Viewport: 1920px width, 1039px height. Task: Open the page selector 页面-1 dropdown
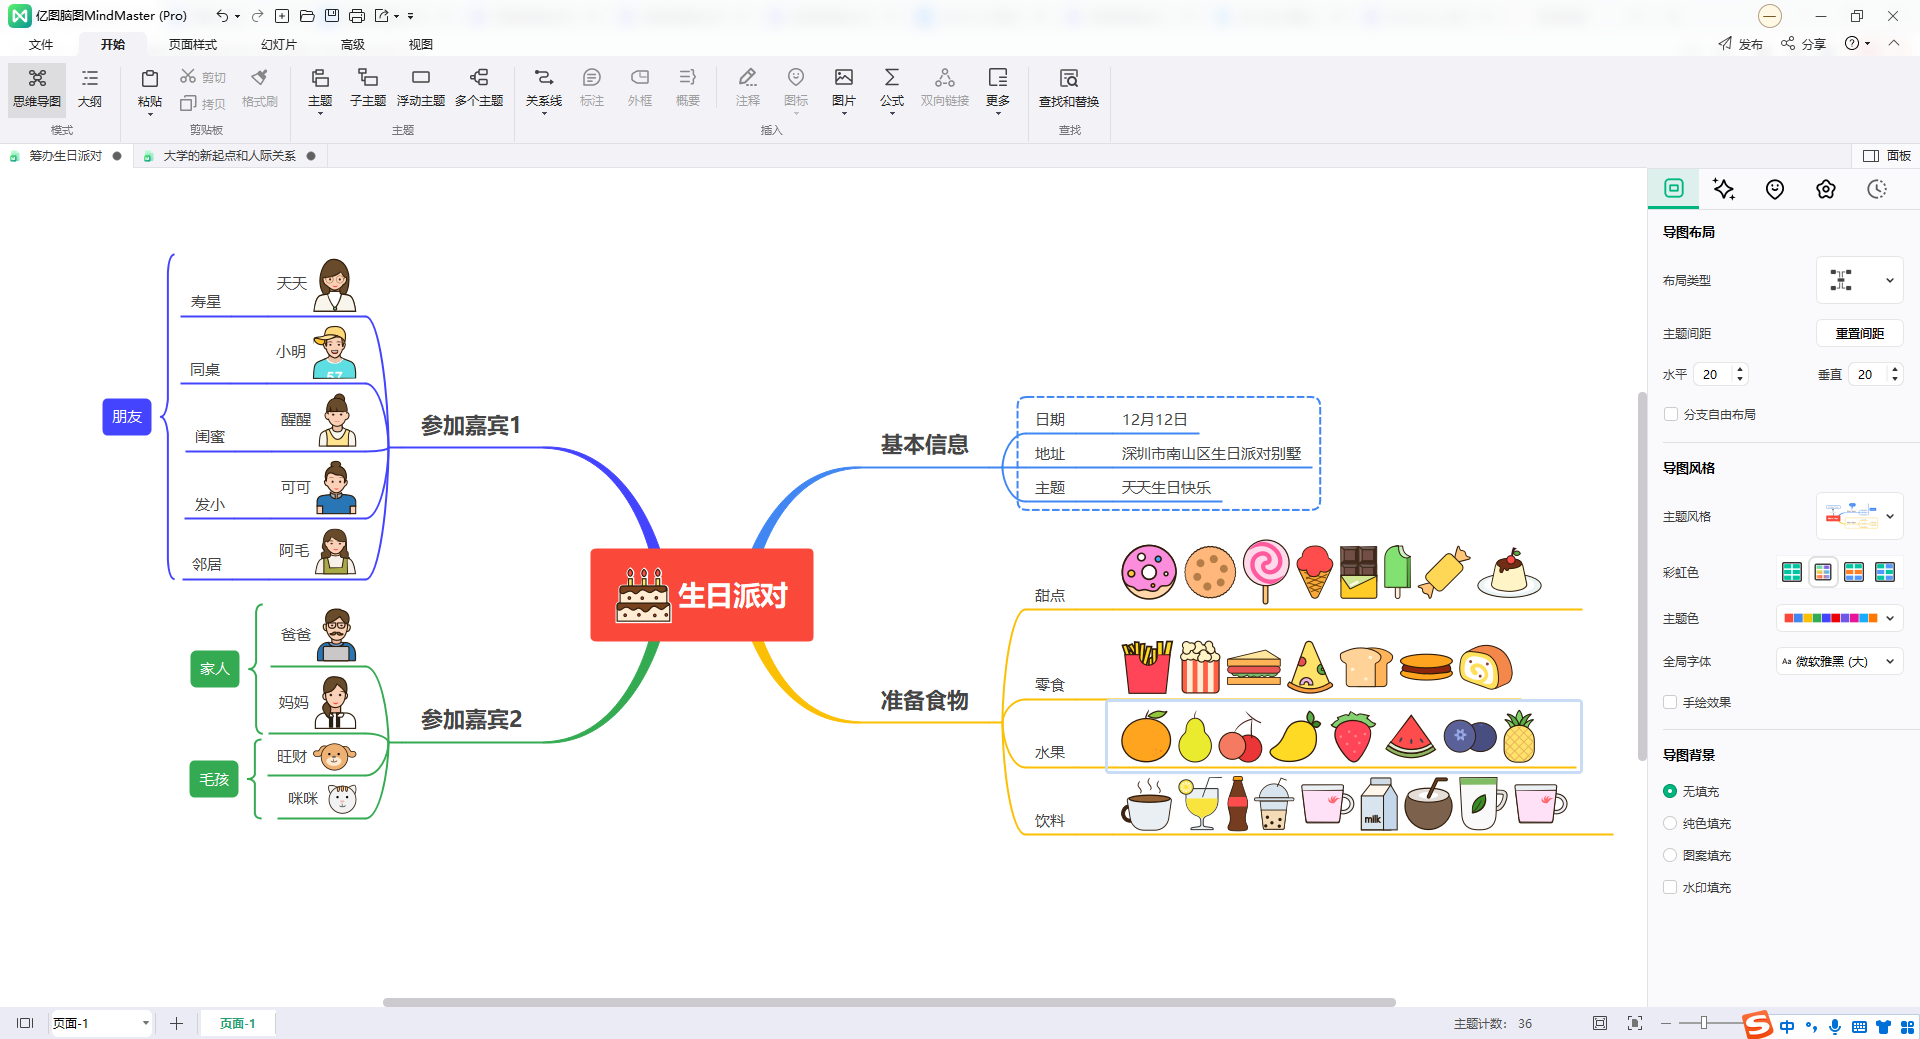click(x=101, y=1023)
